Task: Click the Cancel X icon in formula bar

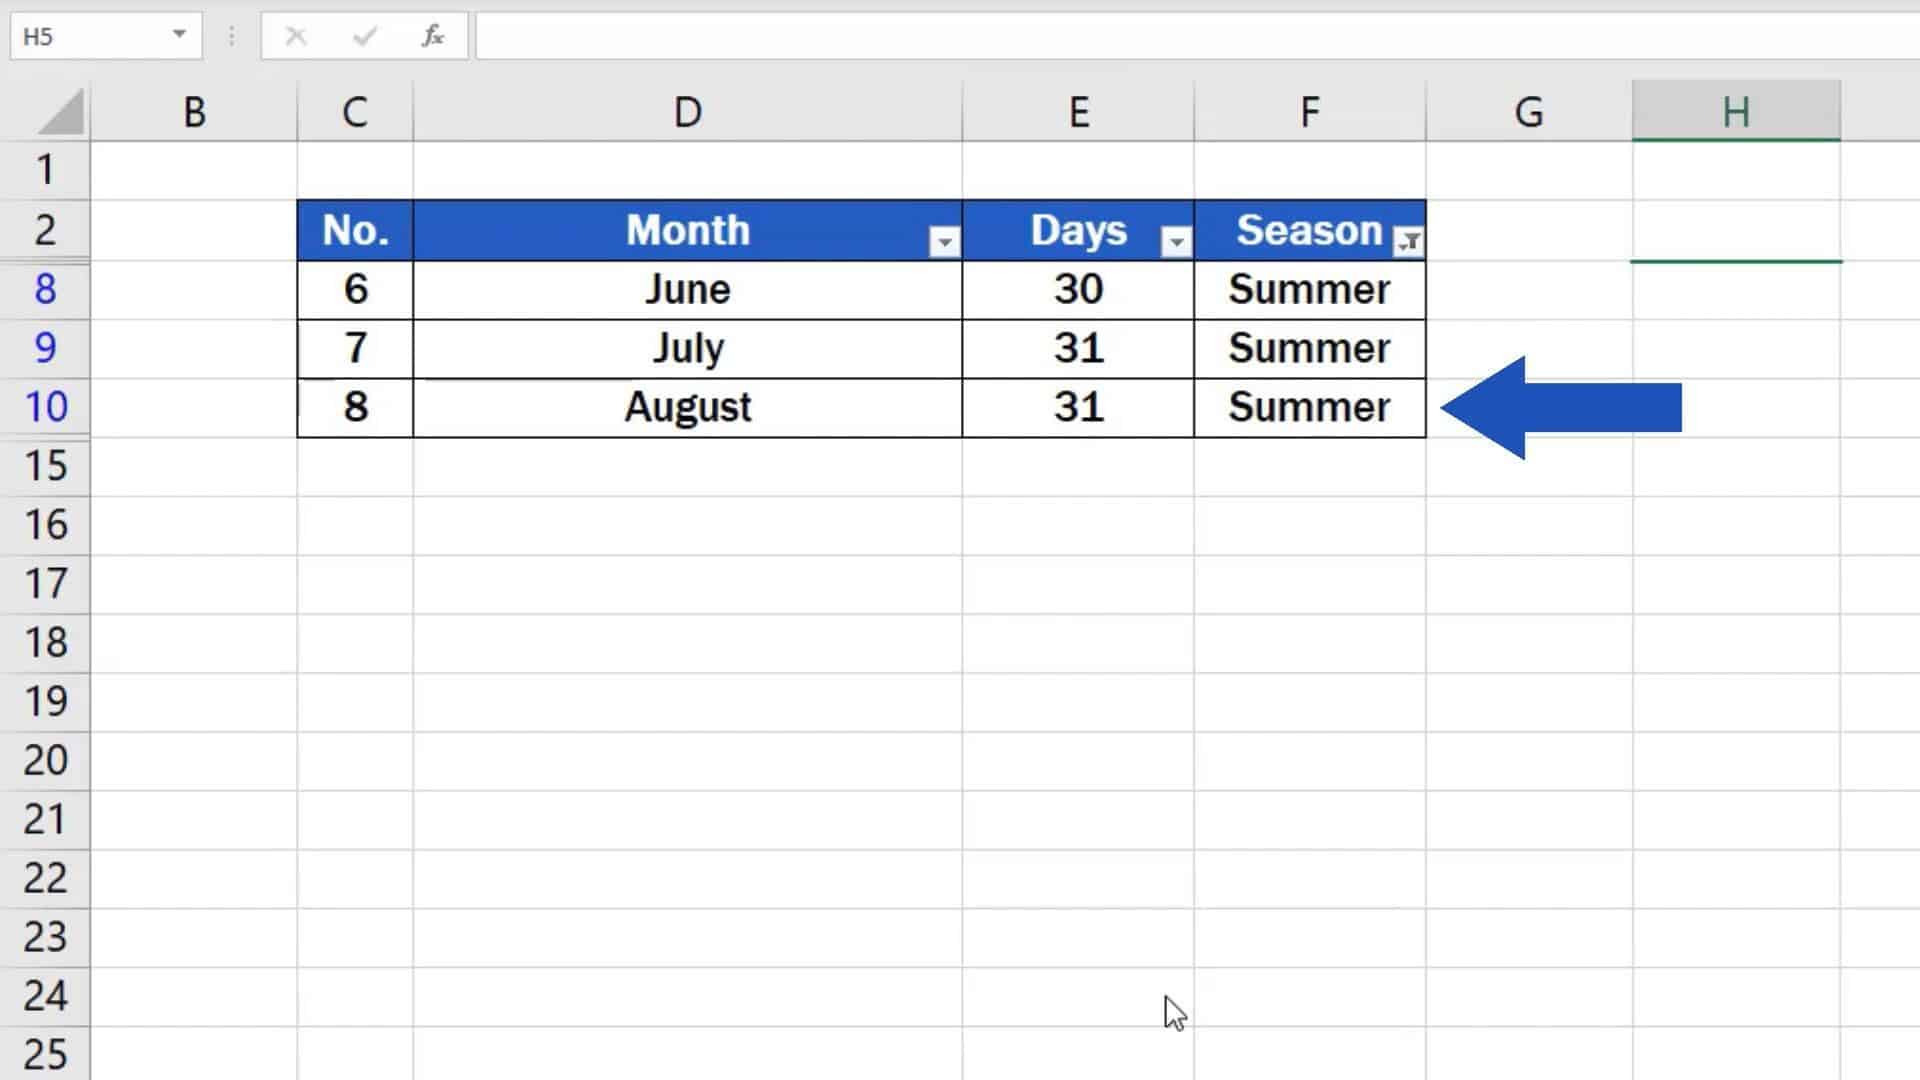Action: (x=295, y=37)
